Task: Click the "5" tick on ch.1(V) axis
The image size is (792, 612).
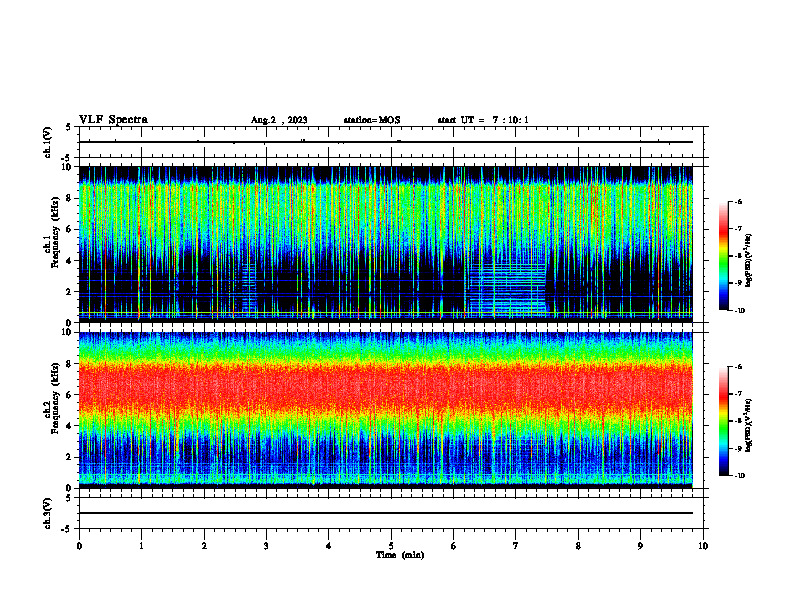Action: (x=69, y=128)
